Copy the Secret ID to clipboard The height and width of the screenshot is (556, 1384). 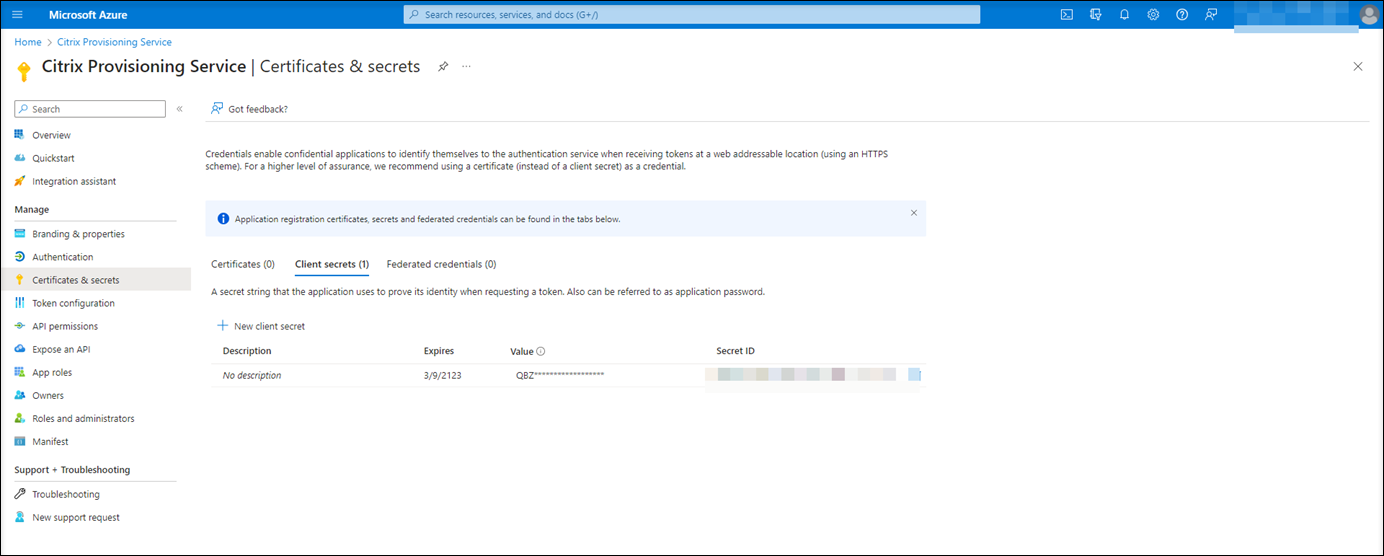pos(914,375)
